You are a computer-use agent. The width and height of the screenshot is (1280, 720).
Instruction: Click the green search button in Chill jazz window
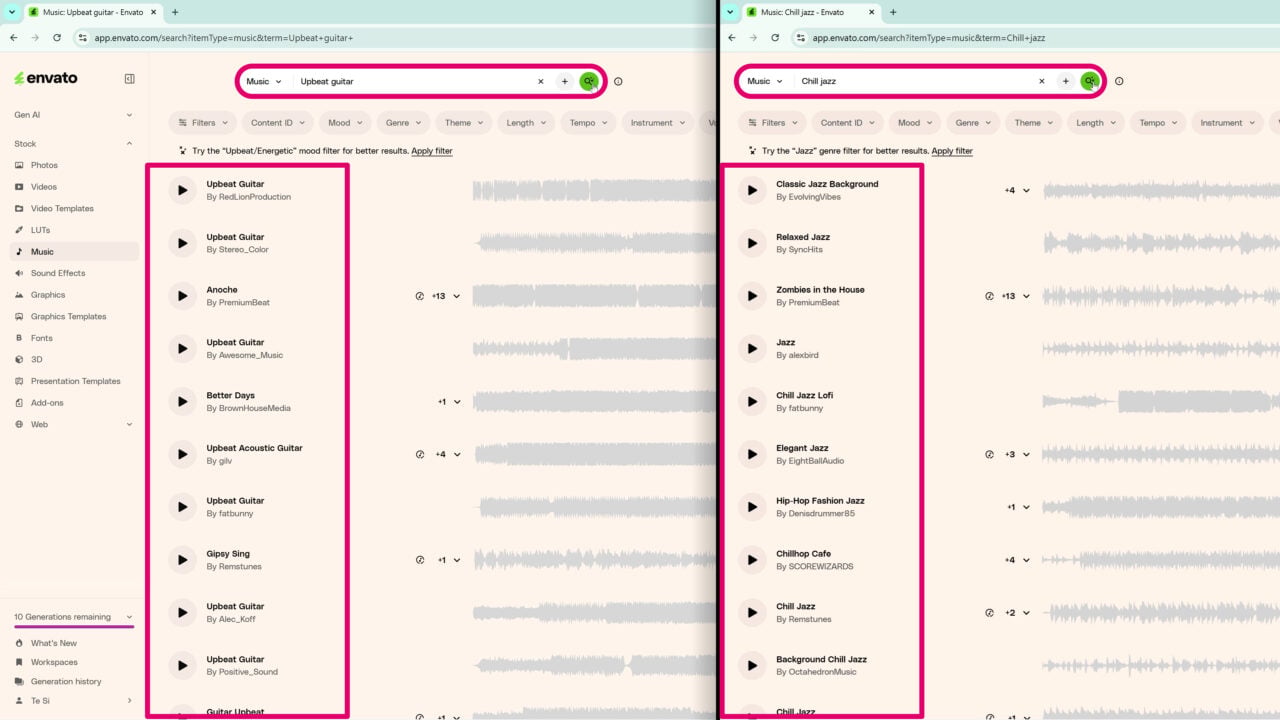coord(1090,81)
